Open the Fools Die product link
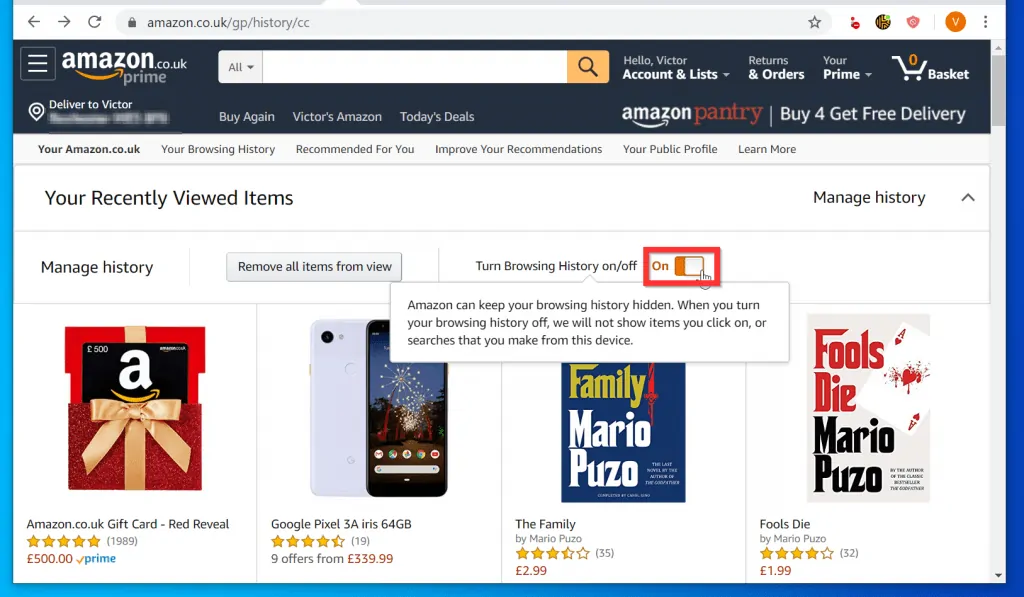The image size is (1024, 597). [786, 523]
